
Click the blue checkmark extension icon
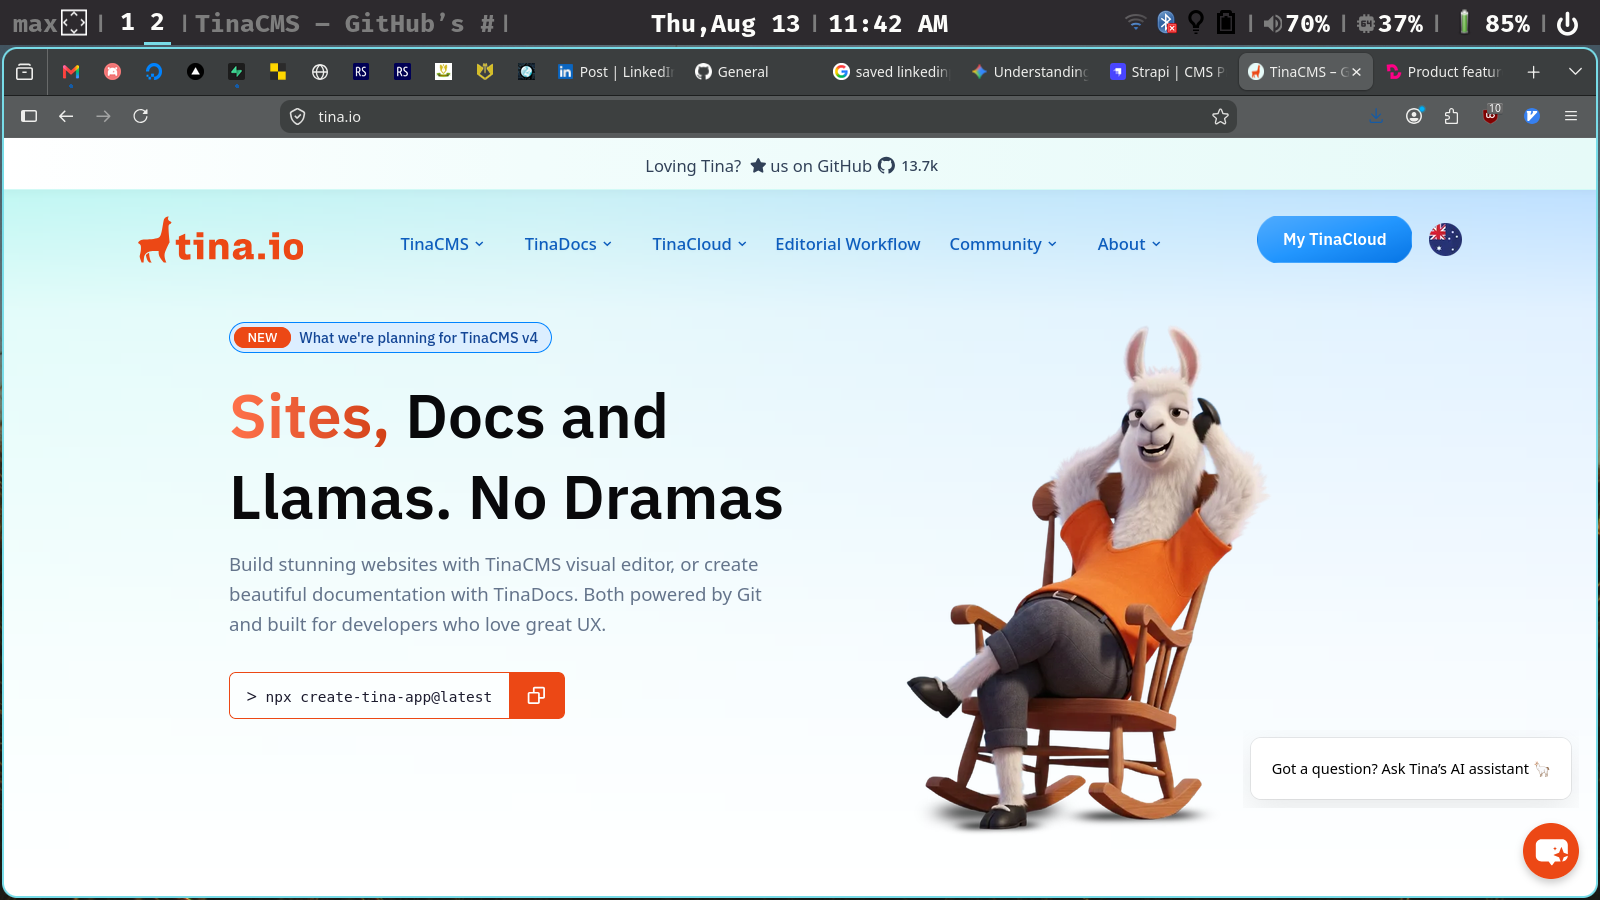(x=1531, y=116)
